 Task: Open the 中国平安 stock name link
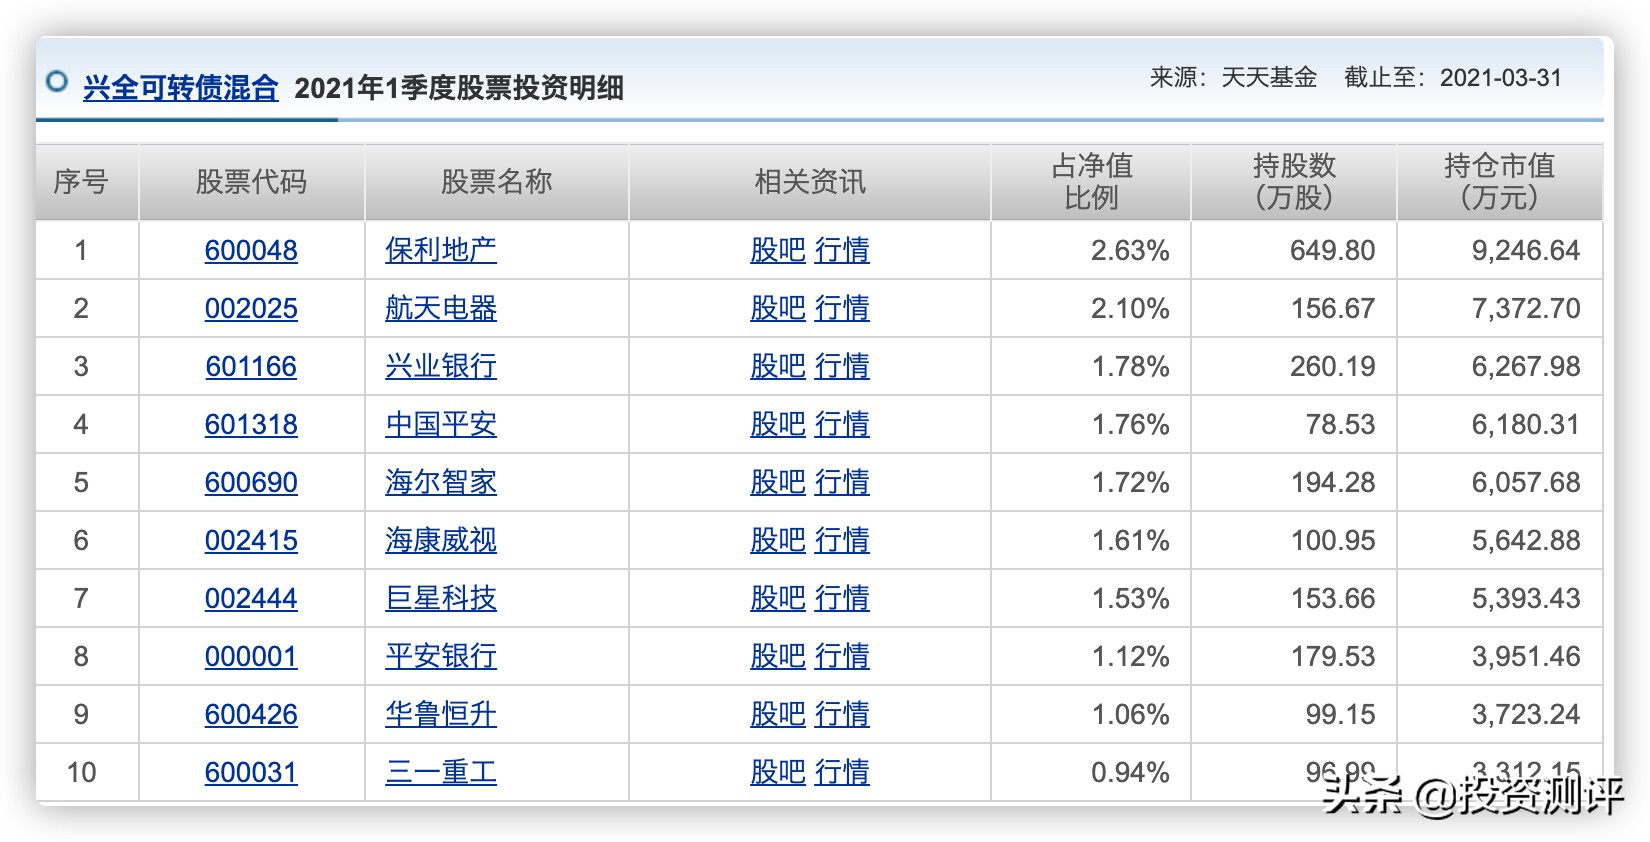point(441,424)
